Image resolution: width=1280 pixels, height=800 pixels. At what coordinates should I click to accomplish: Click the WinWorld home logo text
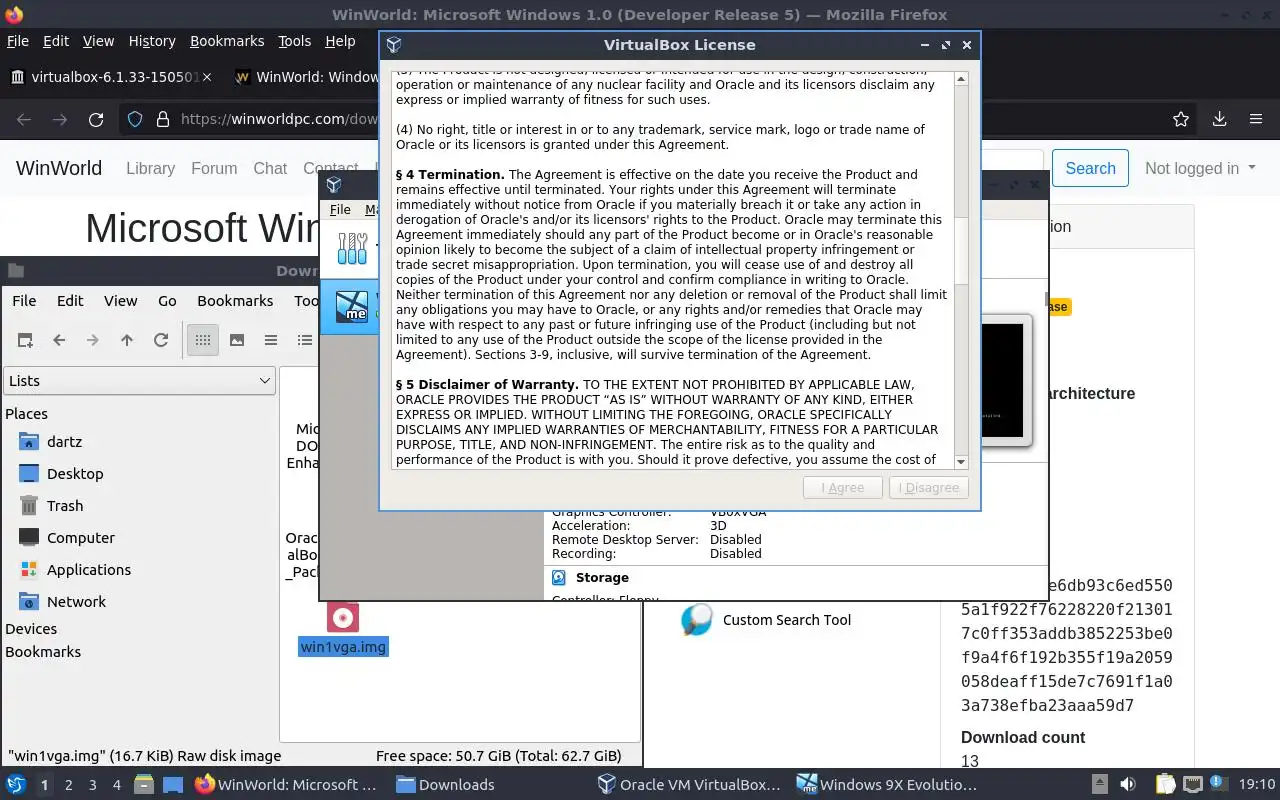59,168
